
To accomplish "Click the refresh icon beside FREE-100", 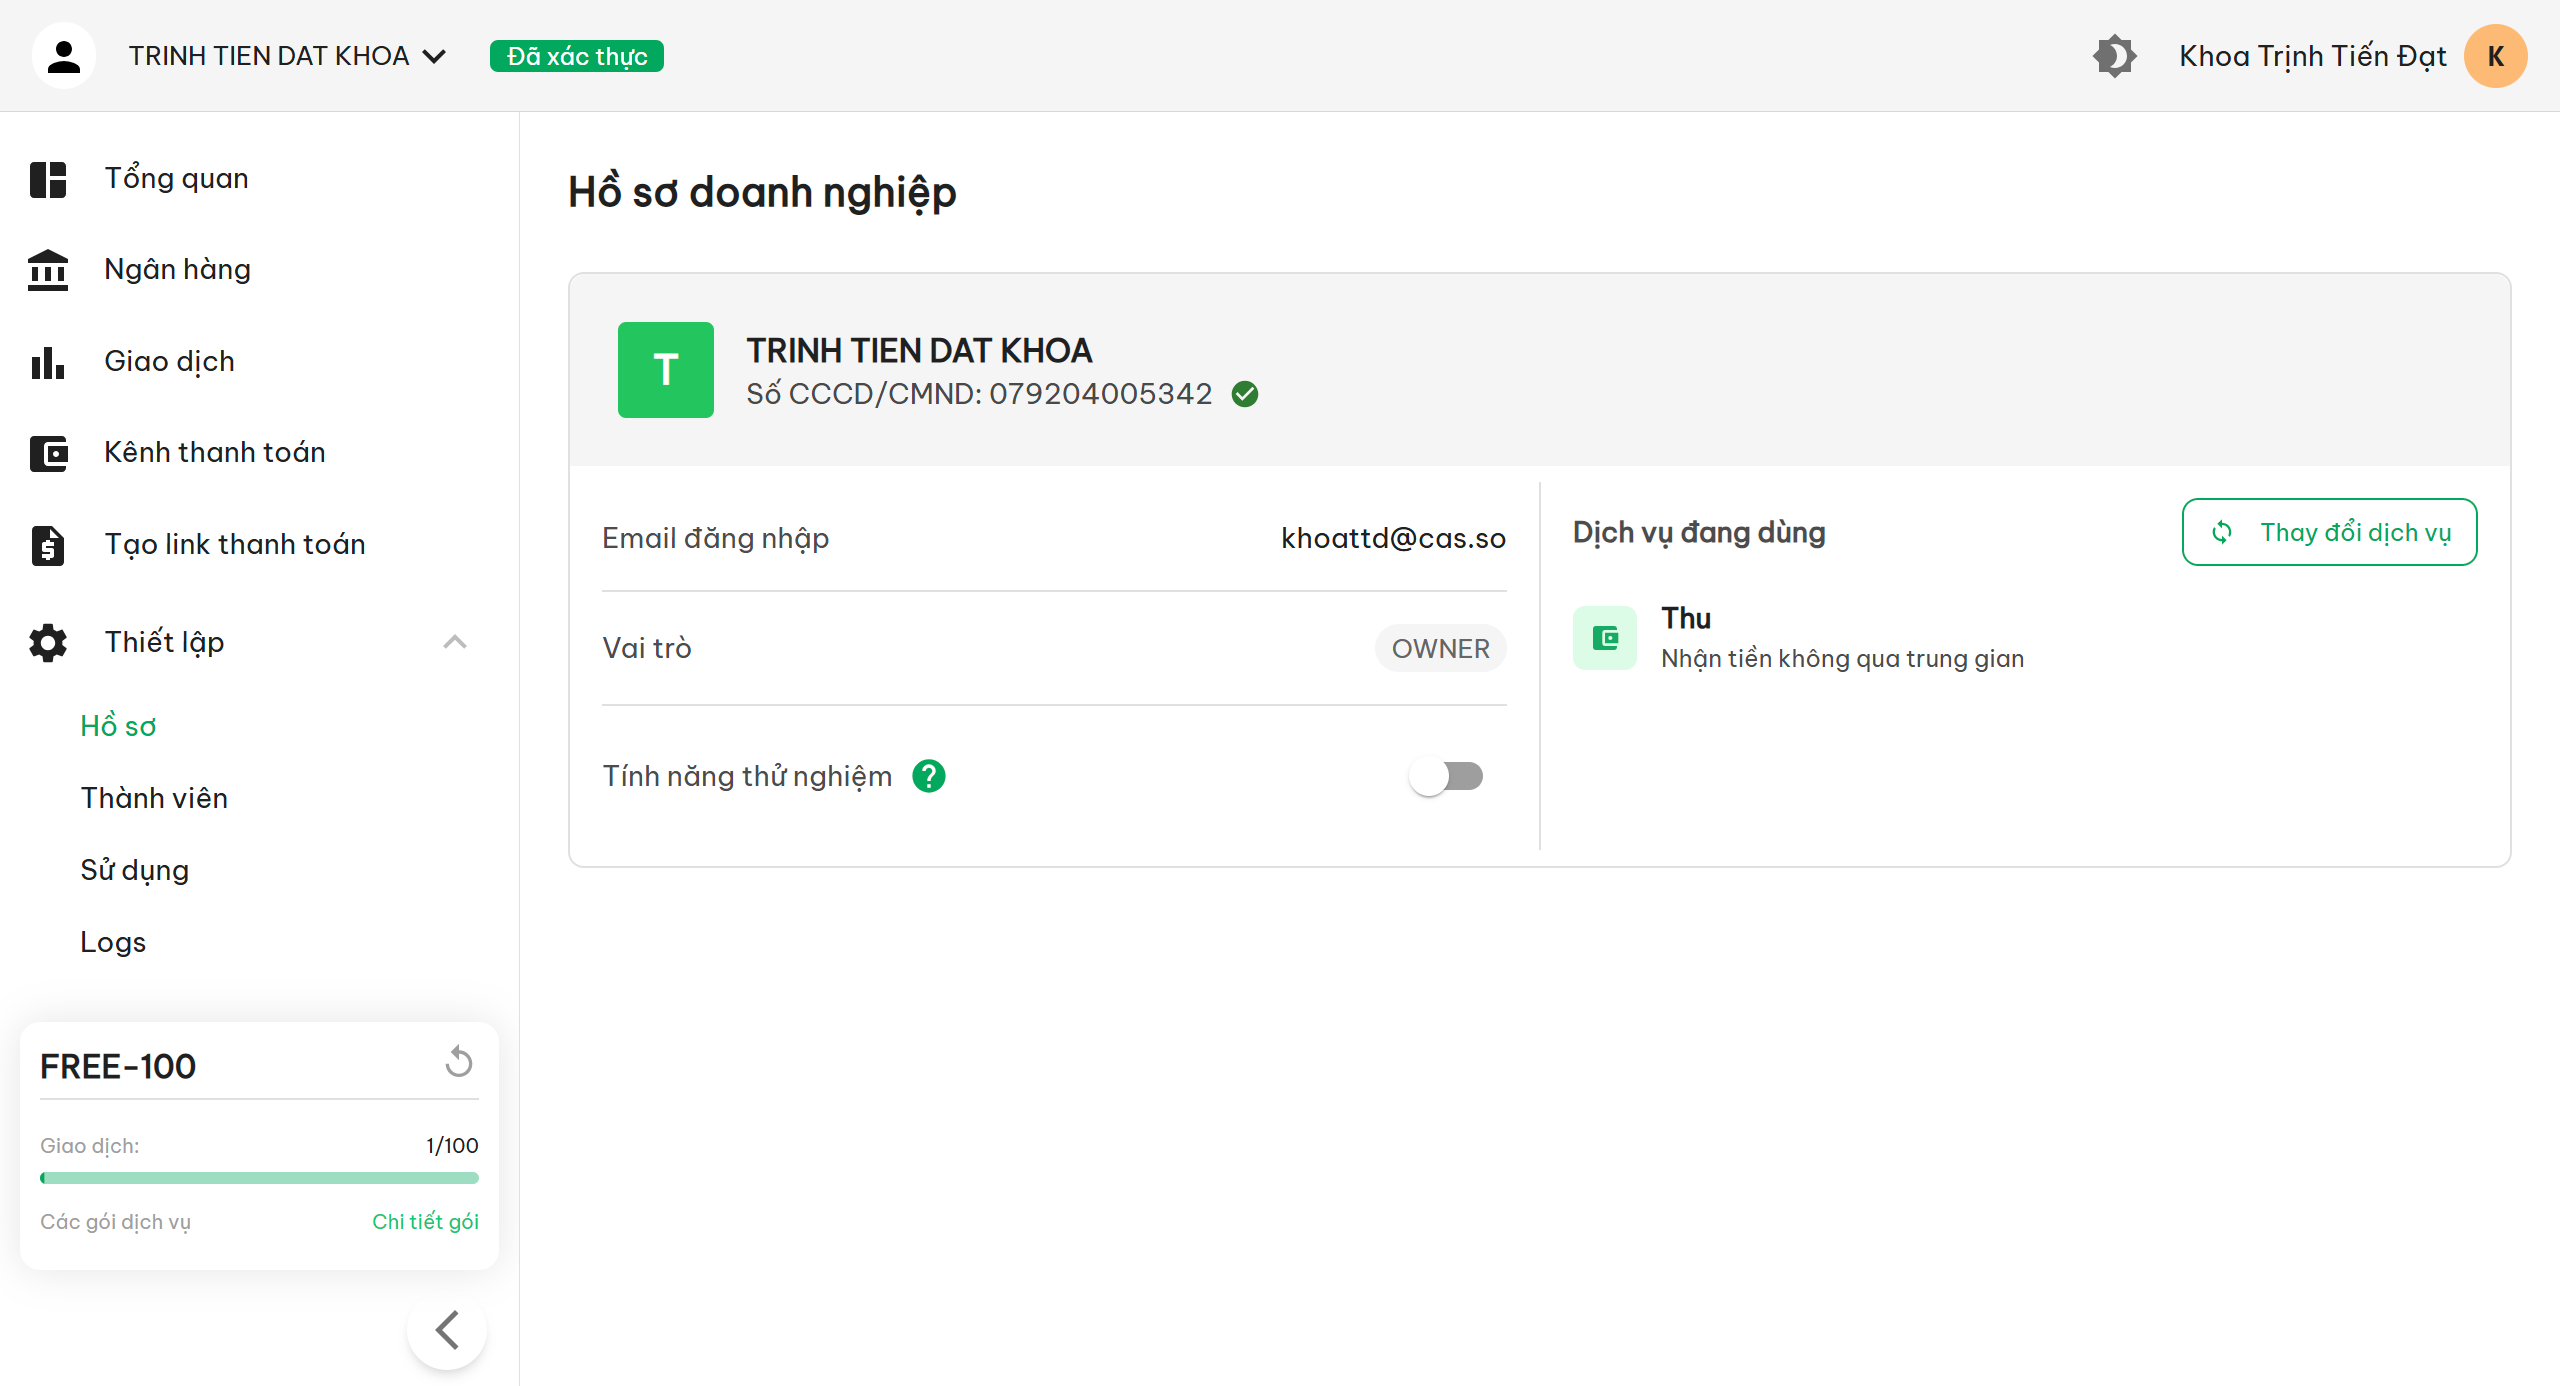I will [x=459, y=1062].
